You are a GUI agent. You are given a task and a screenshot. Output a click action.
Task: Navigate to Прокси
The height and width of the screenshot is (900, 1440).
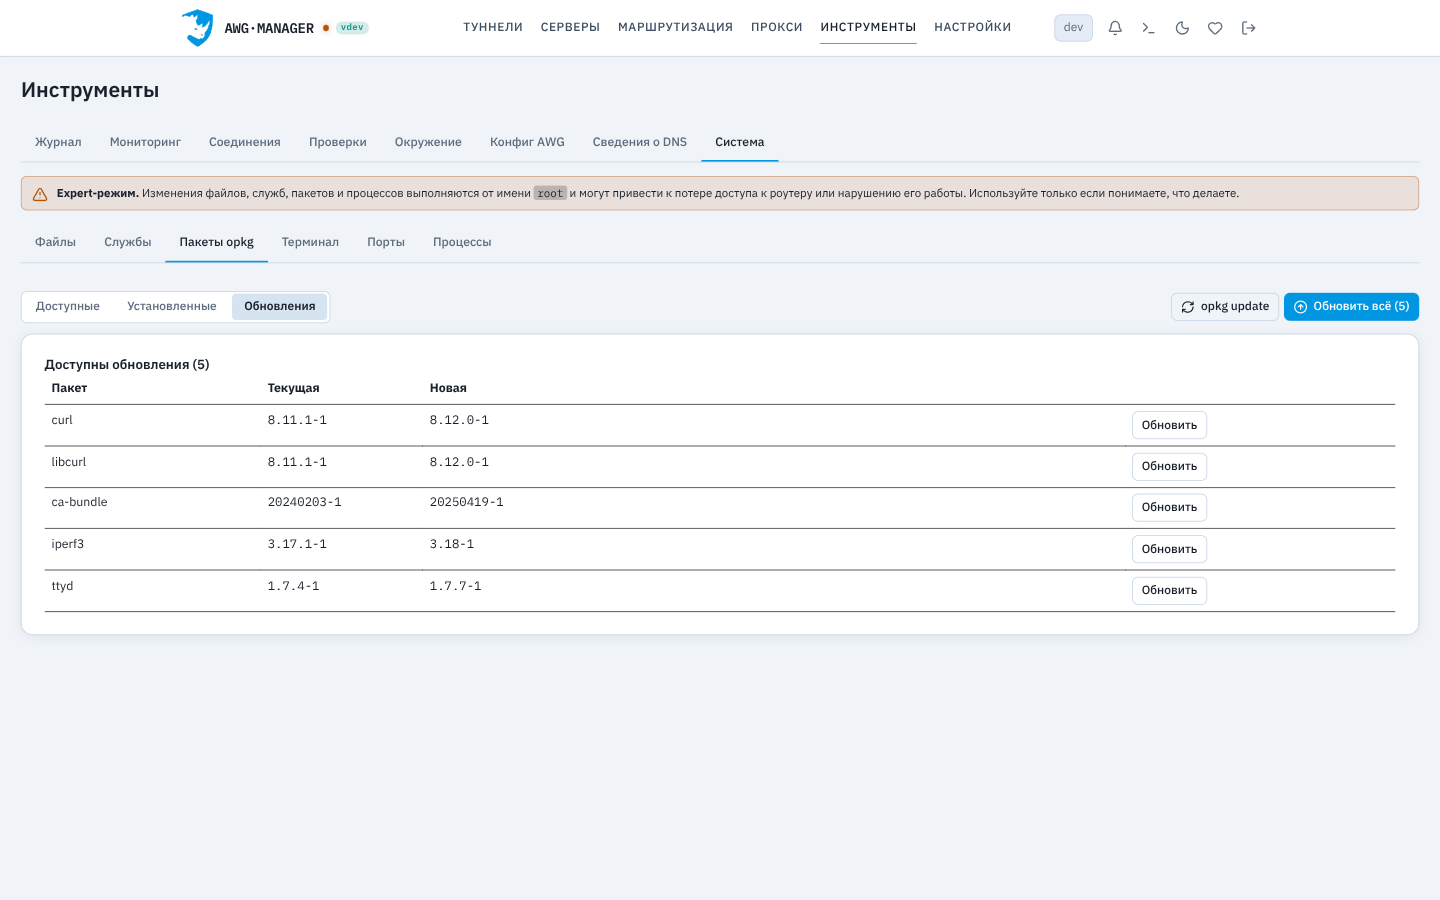[x=777, y=27]
